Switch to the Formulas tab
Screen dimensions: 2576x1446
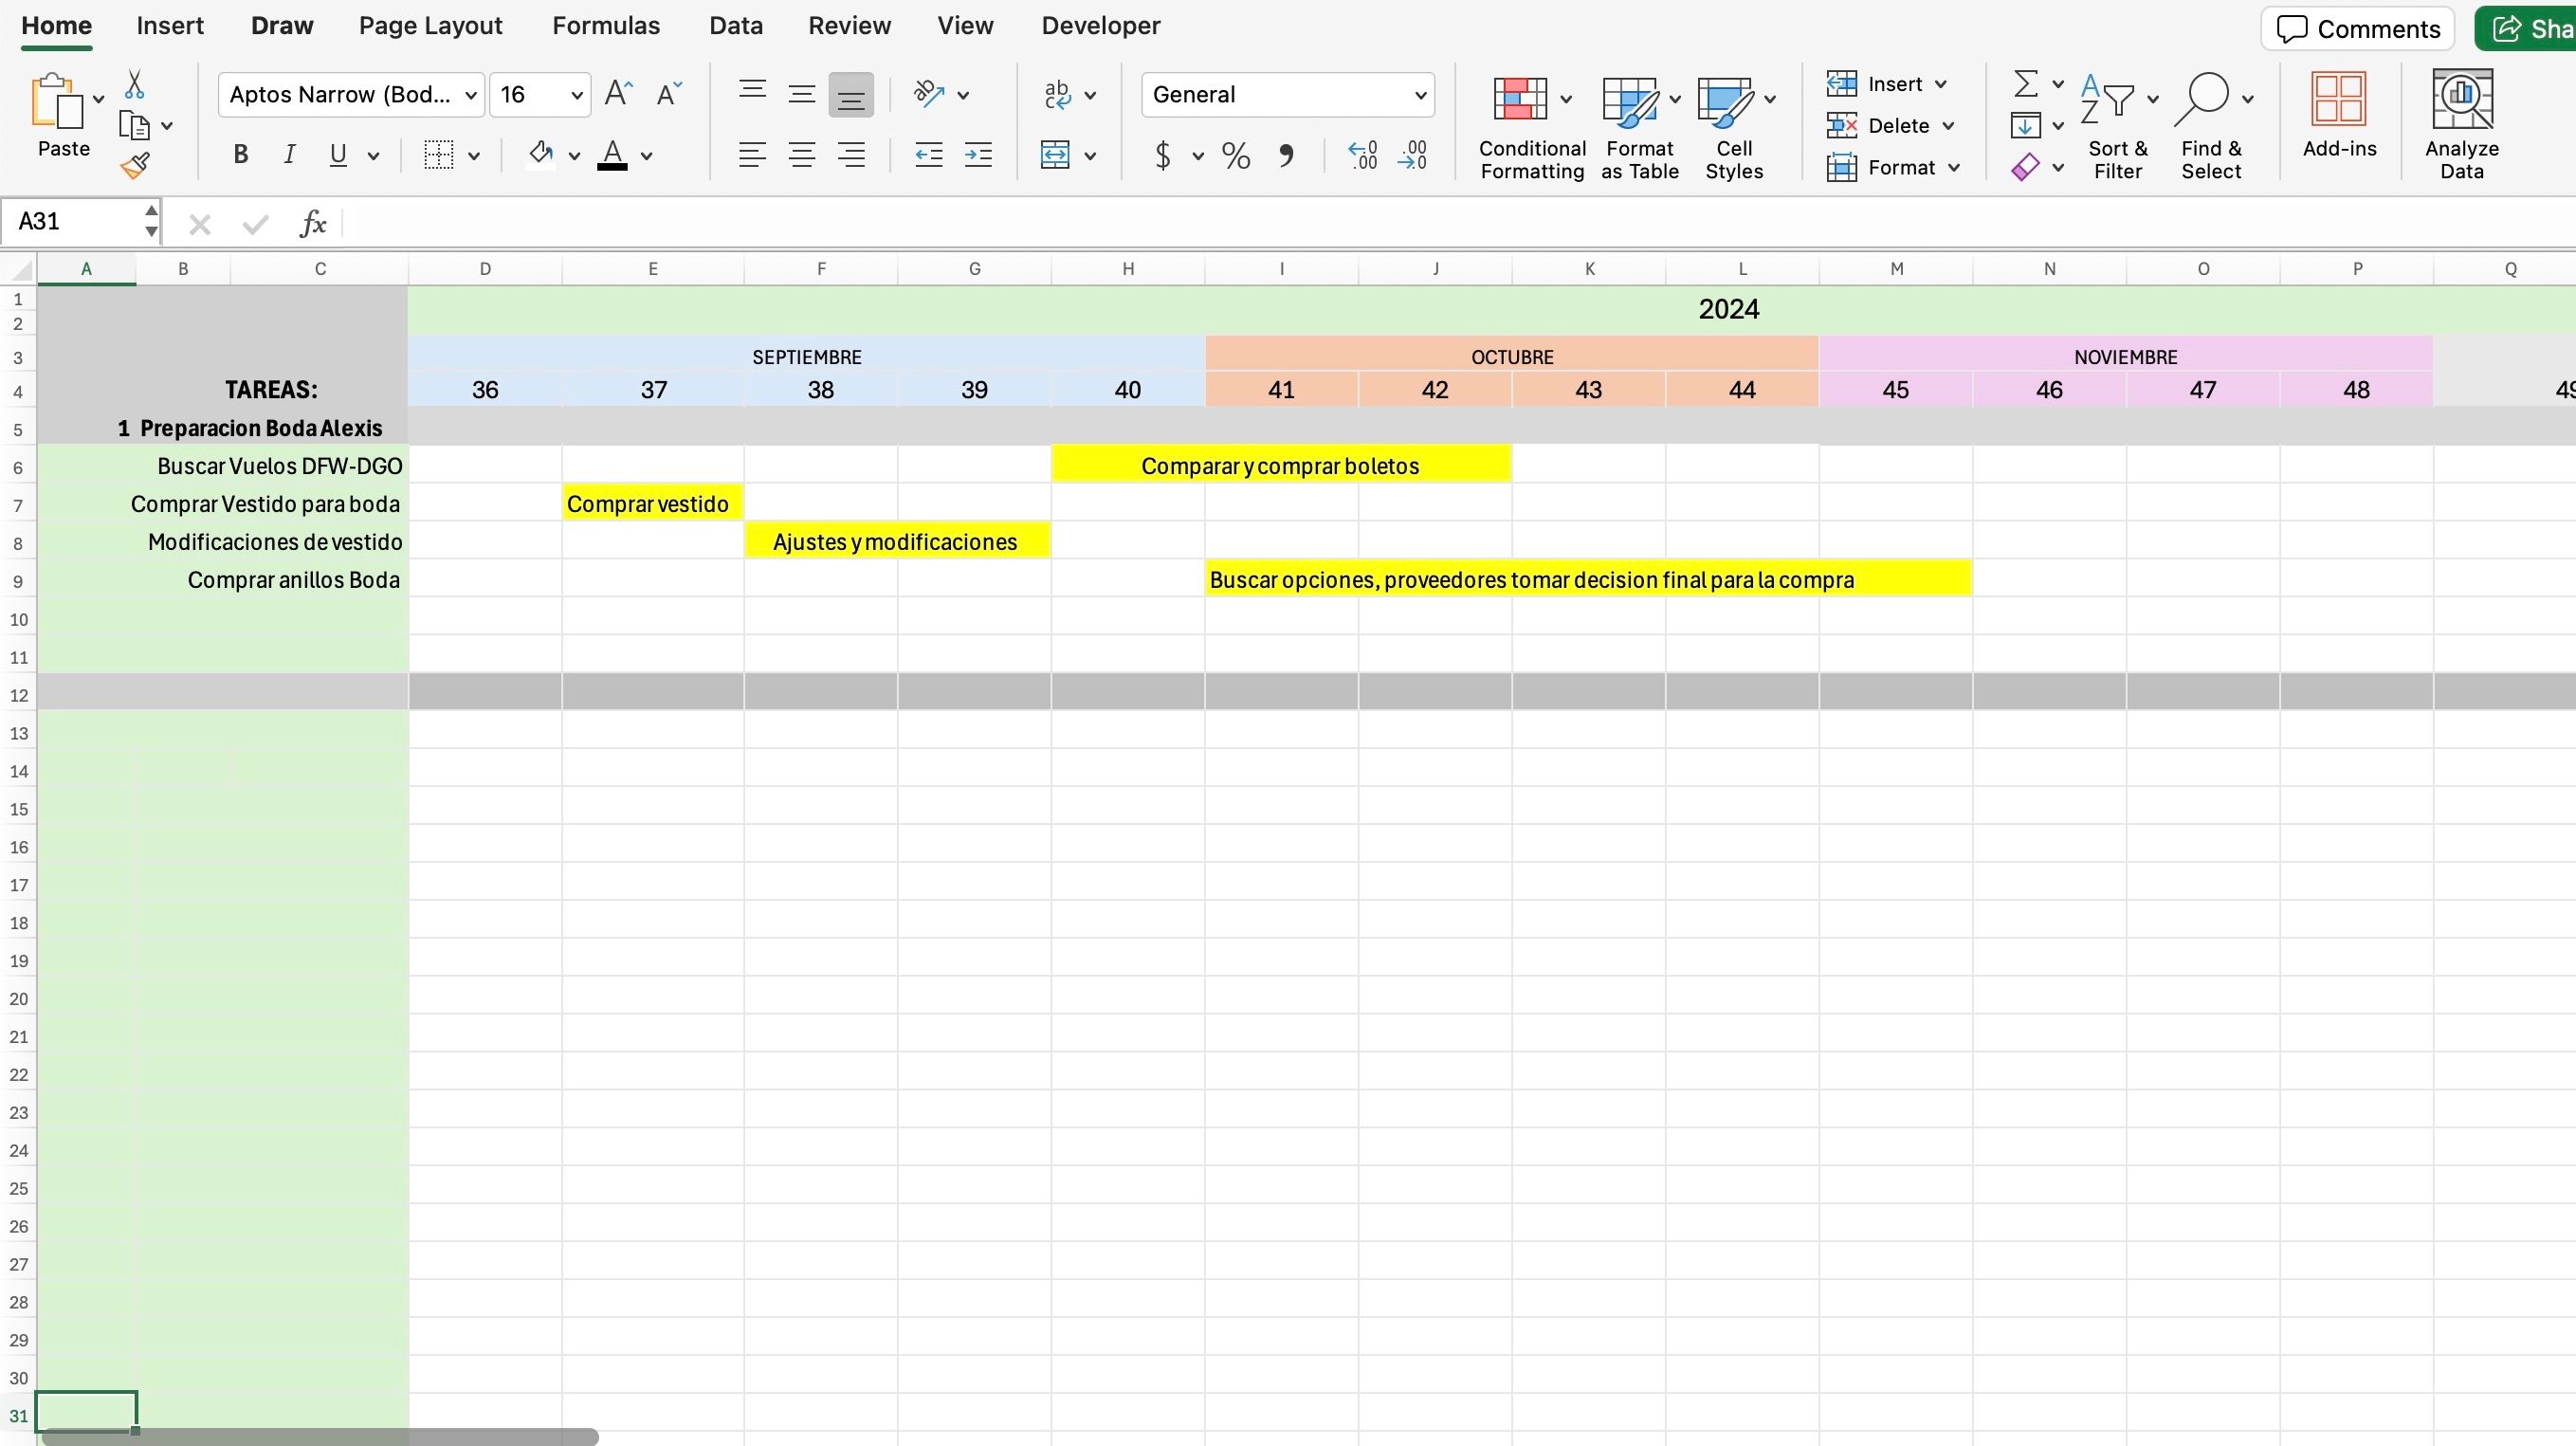(x=606, y=26)
